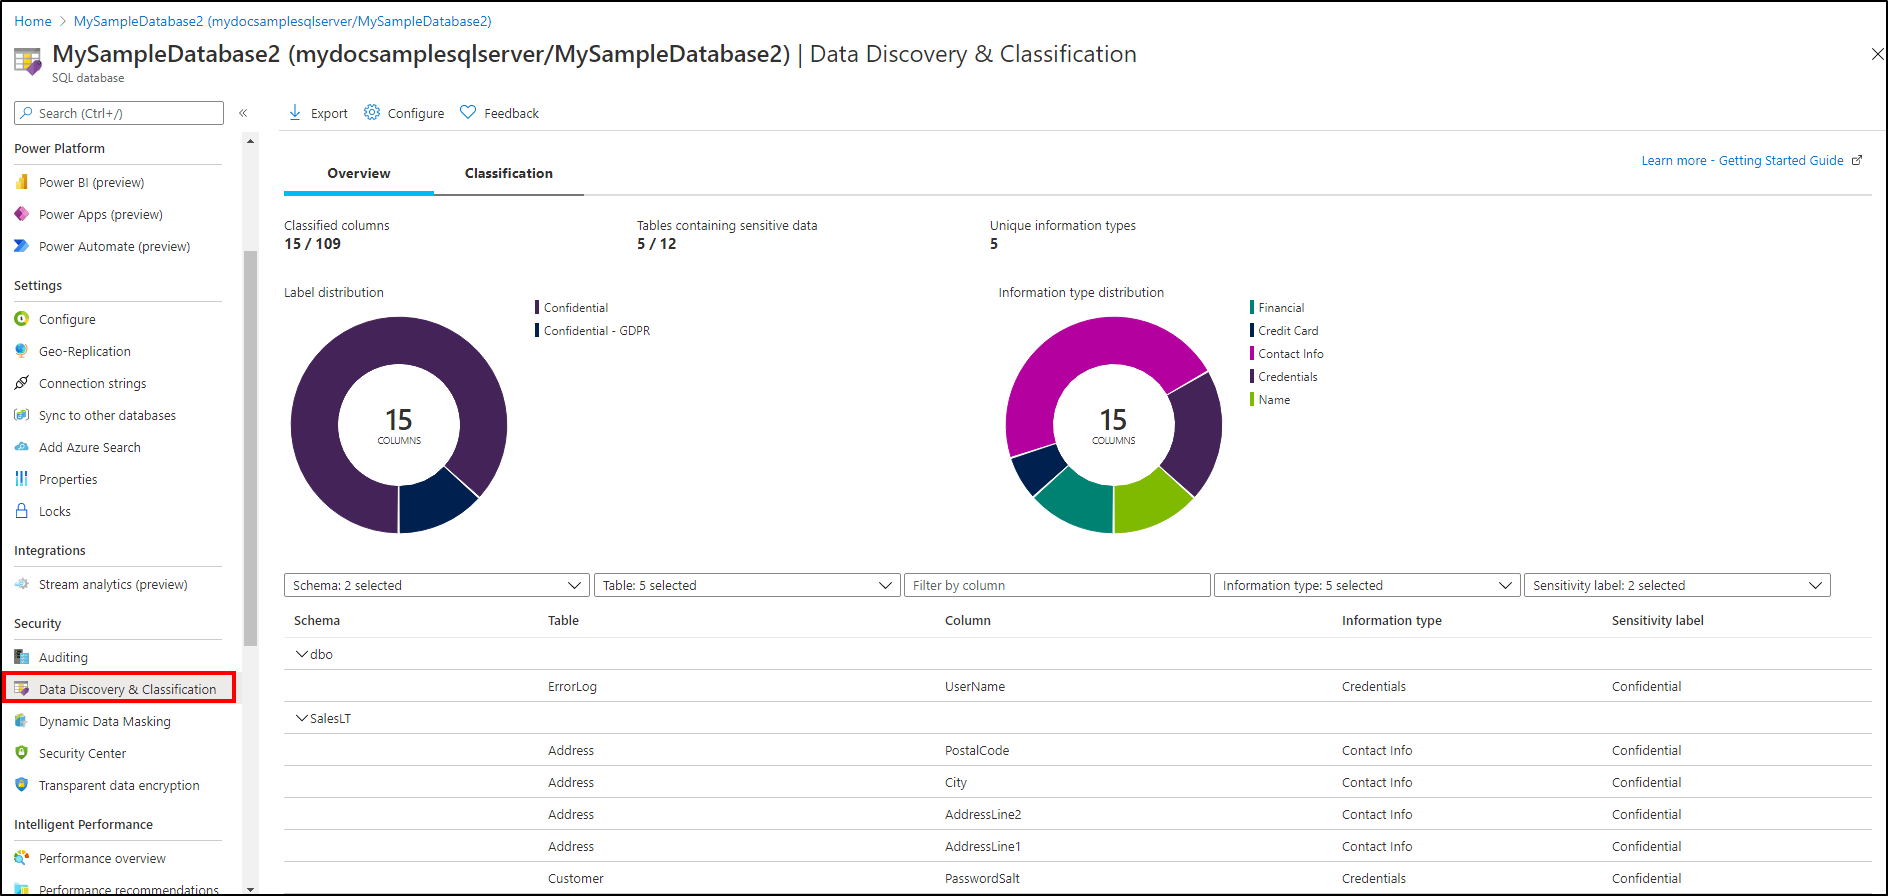Click the Filter by column input
This screenshot has width=1888, height=896.
[1057, 585]
